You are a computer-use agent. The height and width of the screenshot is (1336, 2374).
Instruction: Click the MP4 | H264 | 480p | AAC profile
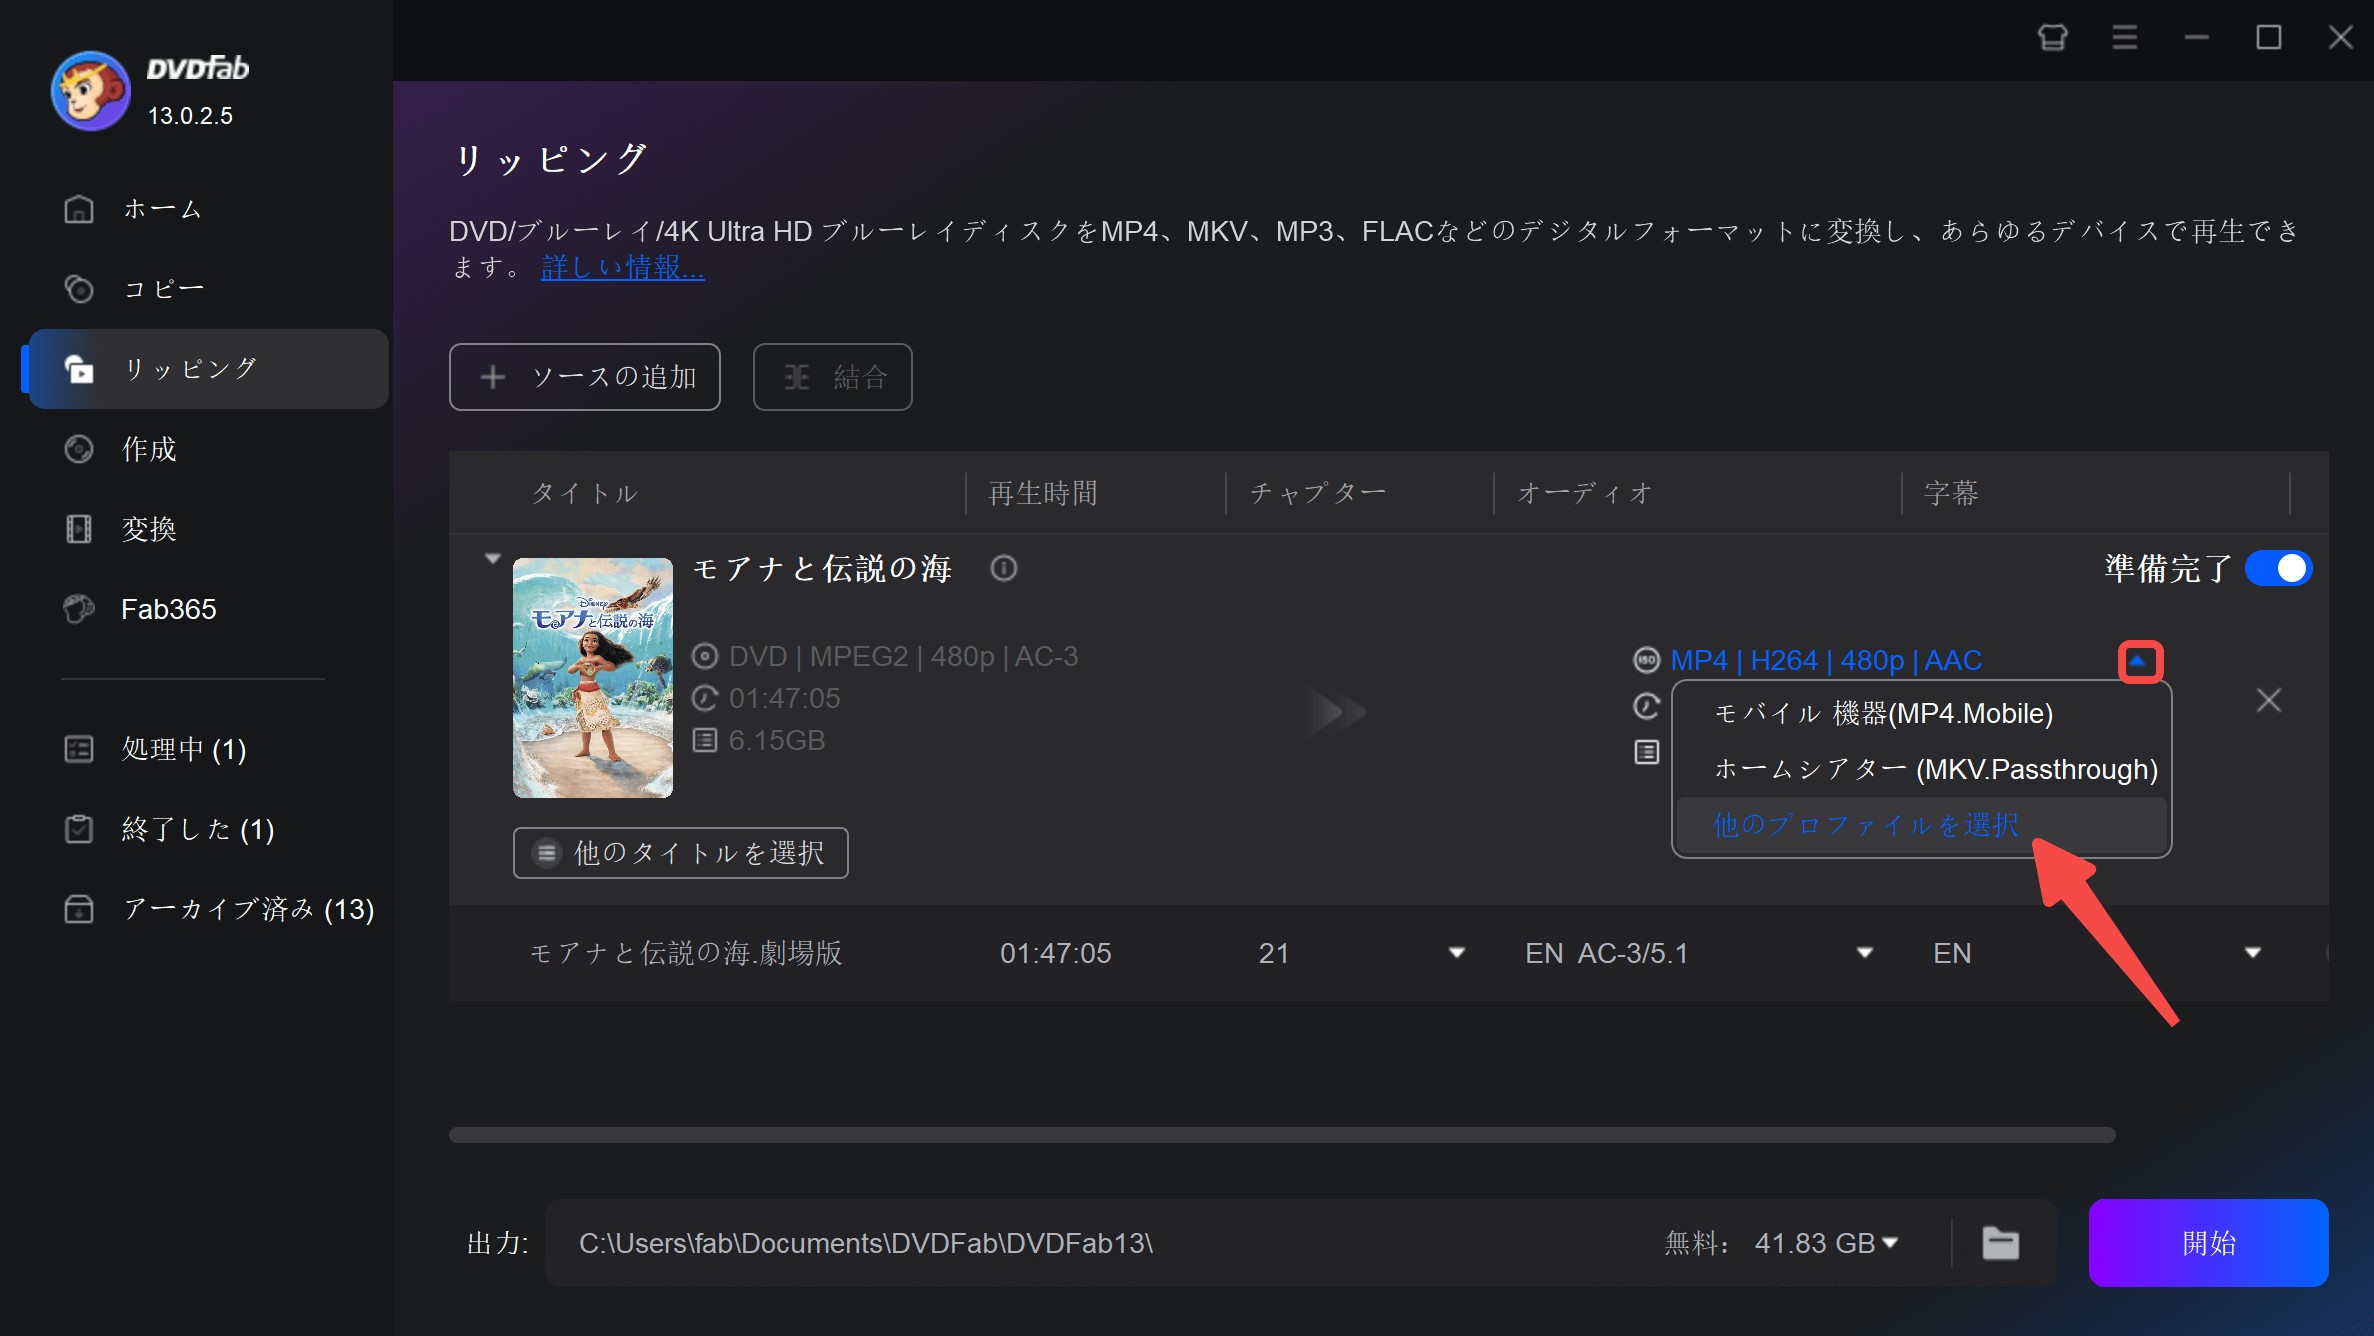tap(1826, 661)
